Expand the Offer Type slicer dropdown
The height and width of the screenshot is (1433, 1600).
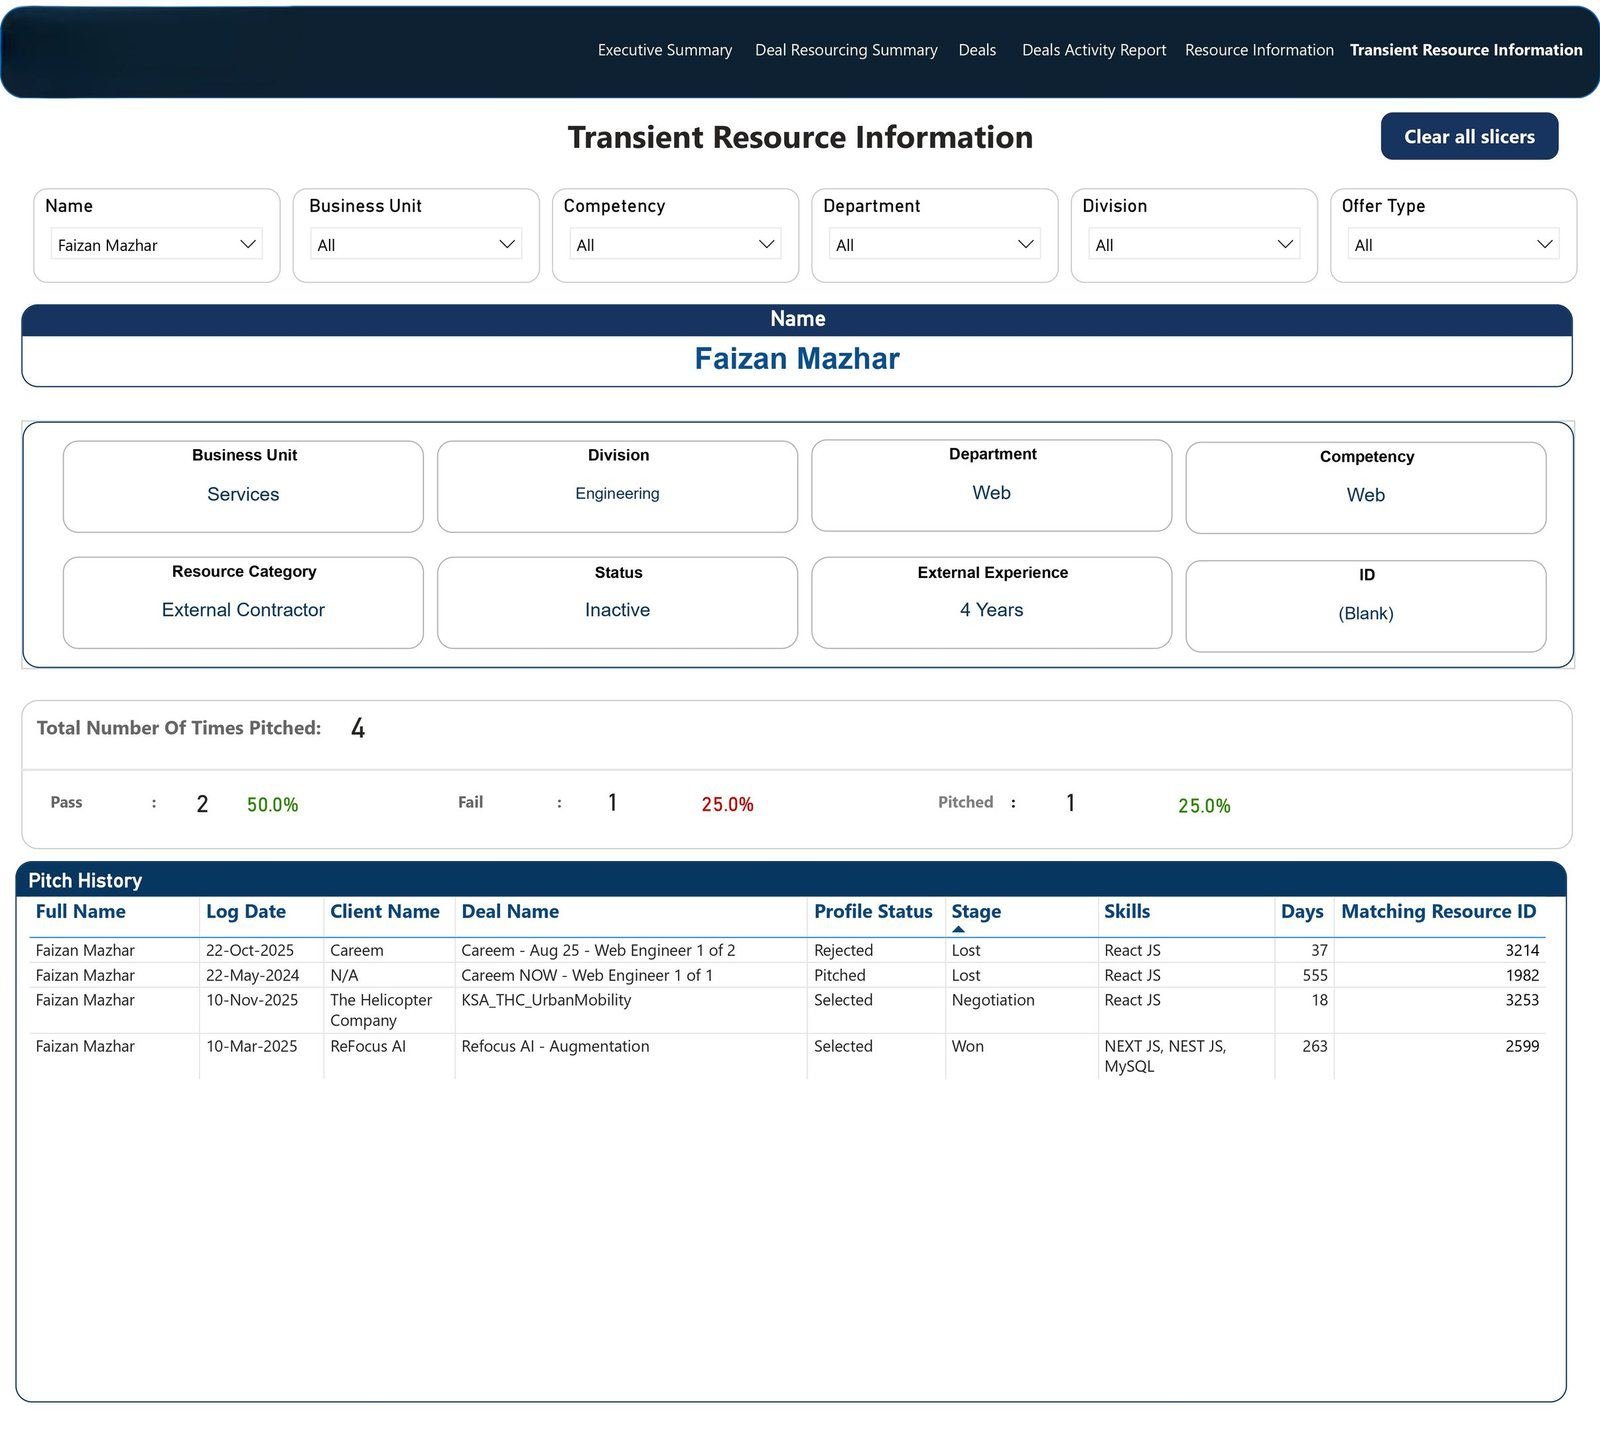point(1454,244)
